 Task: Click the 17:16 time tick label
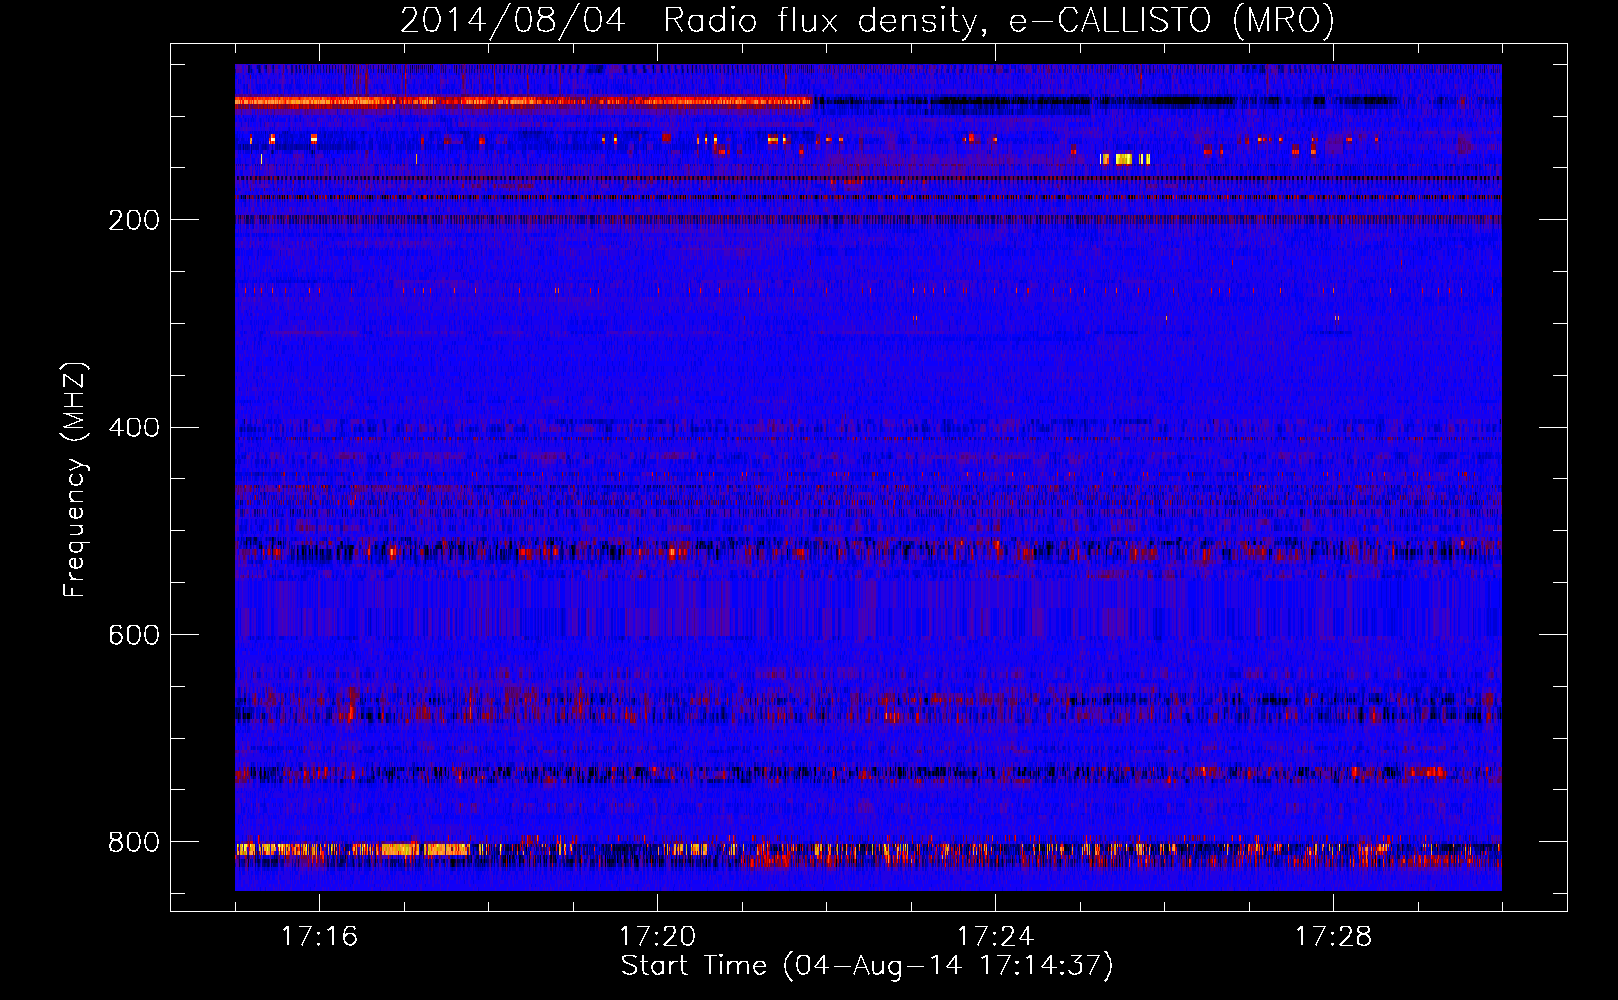319,937
